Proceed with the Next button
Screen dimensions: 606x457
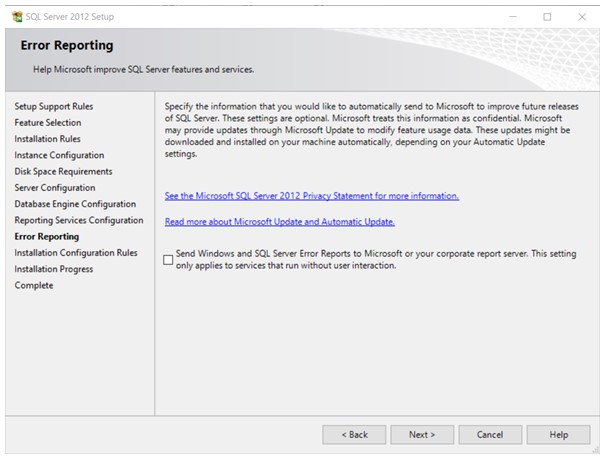point(422,435)
